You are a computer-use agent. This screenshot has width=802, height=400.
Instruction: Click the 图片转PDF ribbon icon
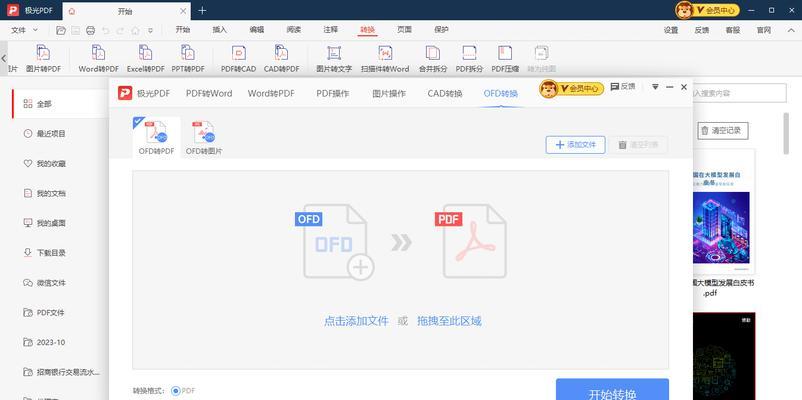(43, 59)
